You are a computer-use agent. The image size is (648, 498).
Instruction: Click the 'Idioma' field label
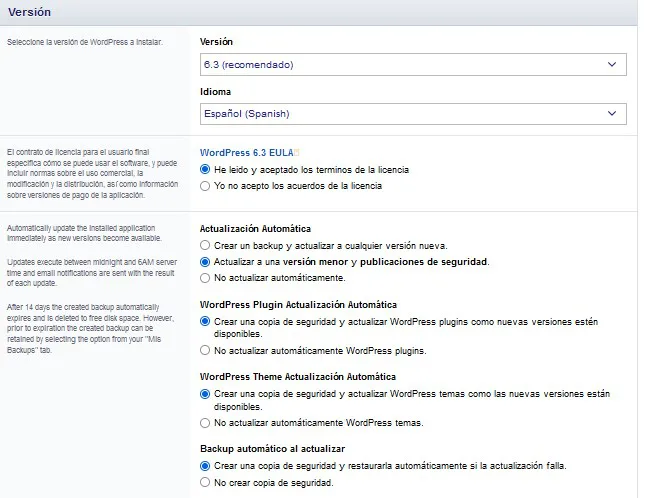pyautogui.click(x=216, y=92)
